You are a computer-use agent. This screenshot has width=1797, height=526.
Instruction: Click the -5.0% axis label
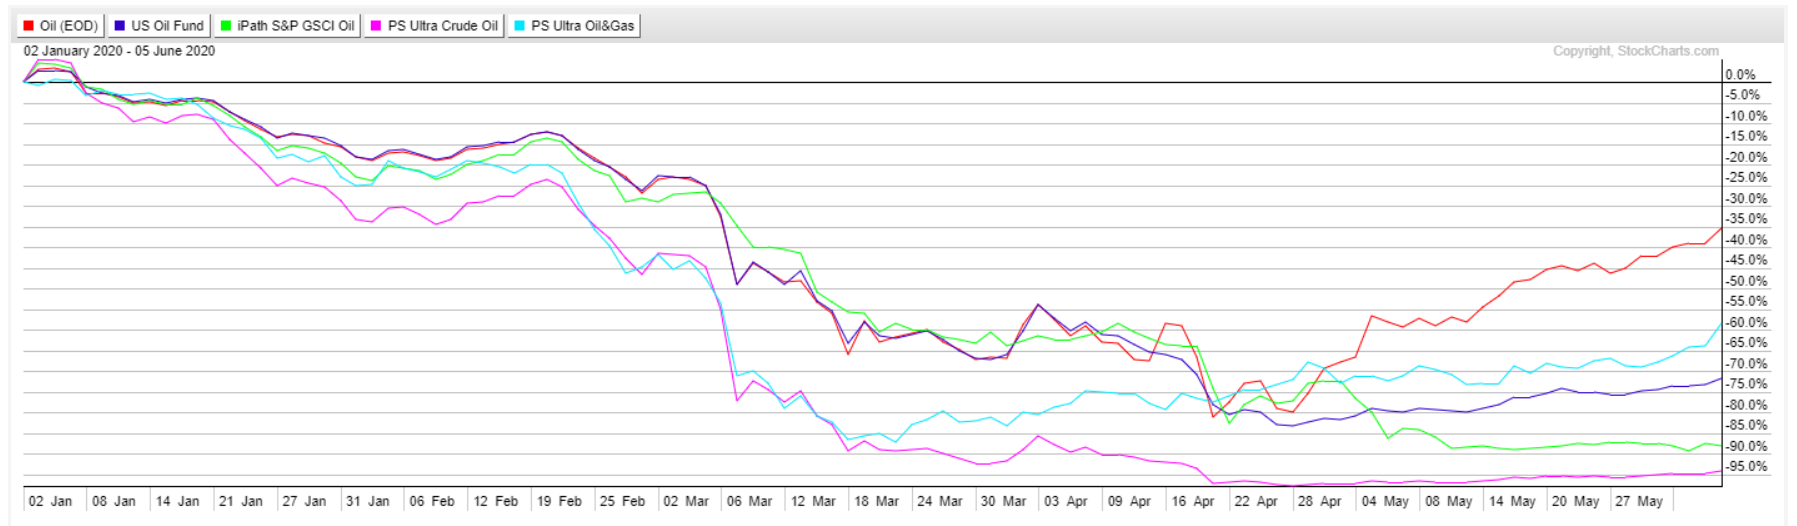point(1743,95)
